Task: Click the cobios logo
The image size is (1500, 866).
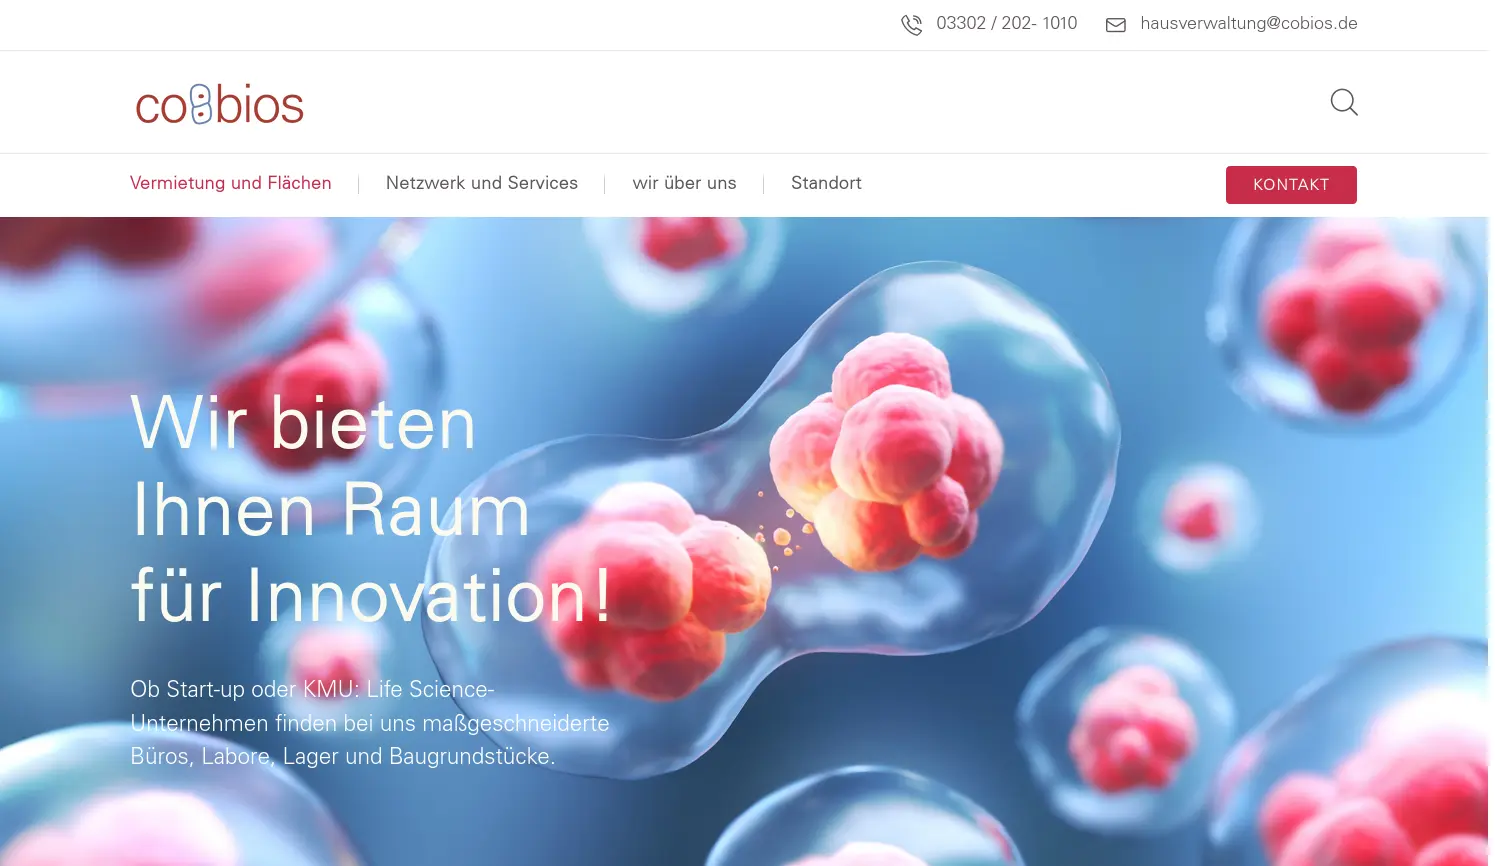Action: click(219, 104)
